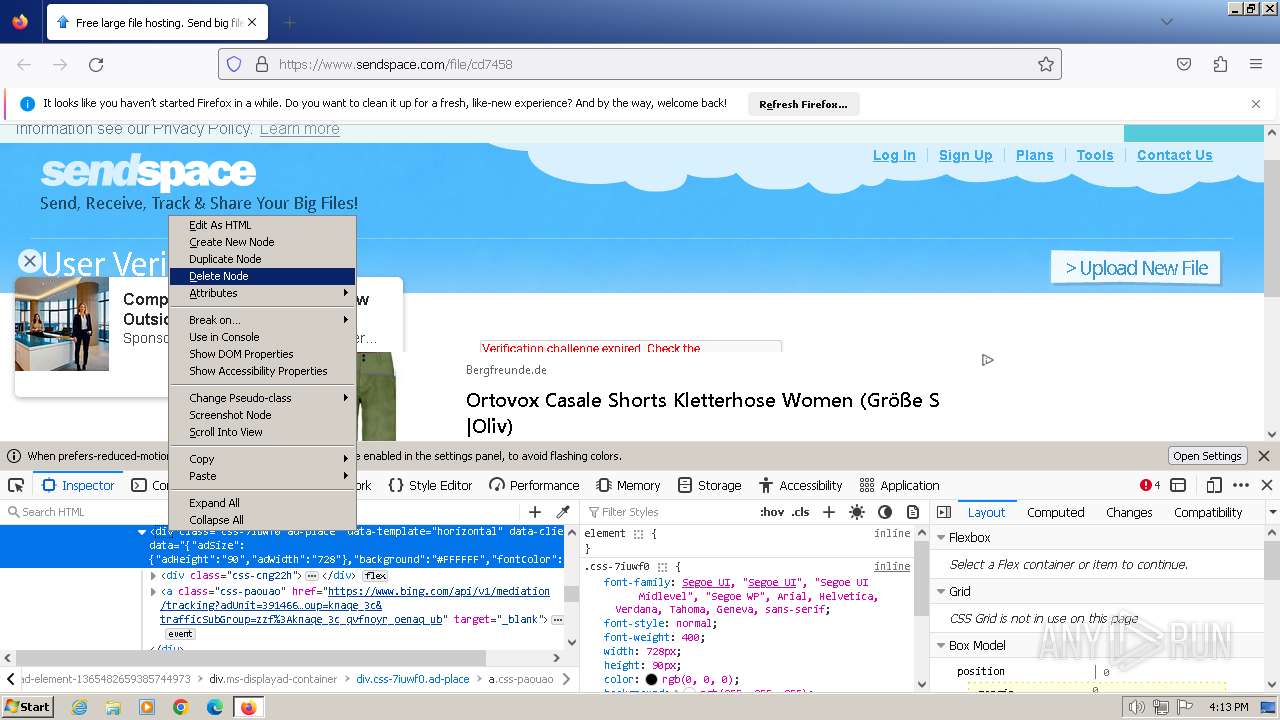Viewport: 1280px width, 720px height.
Task: Open the Log In link
Action: 894,155
